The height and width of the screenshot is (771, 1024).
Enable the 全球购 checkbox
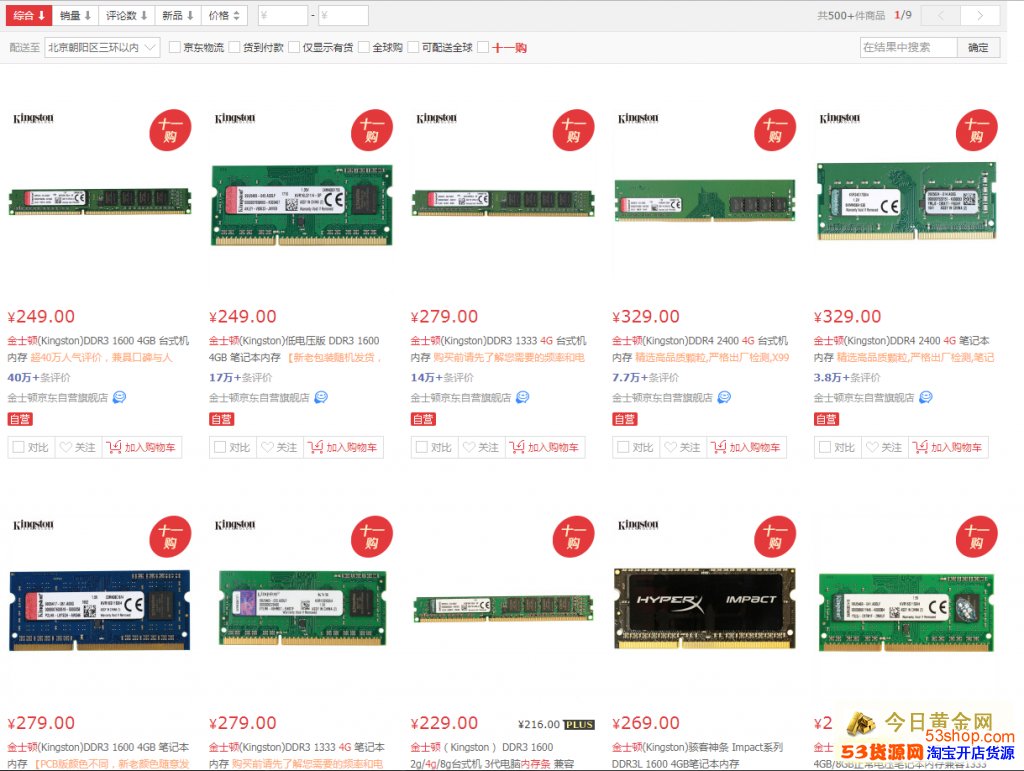(x=364, y=47)
